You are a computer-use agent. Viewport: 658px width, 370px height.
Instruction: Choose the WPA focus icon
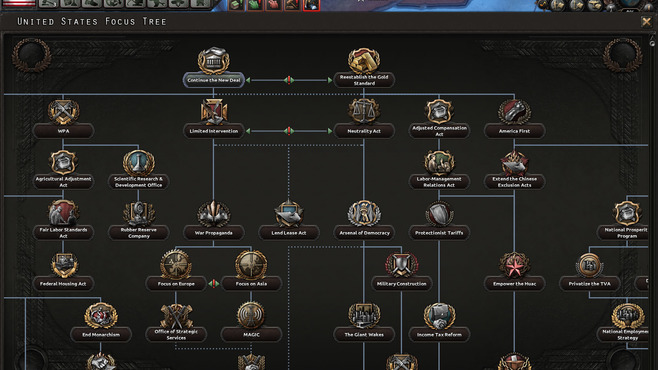[63, 112]
